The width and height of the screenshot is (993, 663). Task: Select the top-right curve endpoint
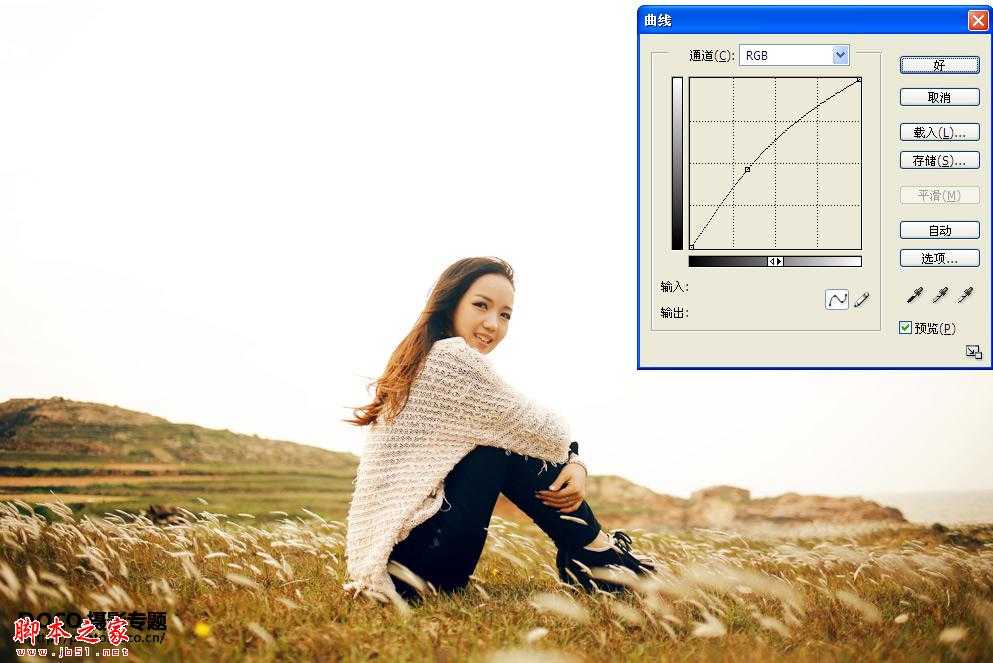tap(859, 80)
